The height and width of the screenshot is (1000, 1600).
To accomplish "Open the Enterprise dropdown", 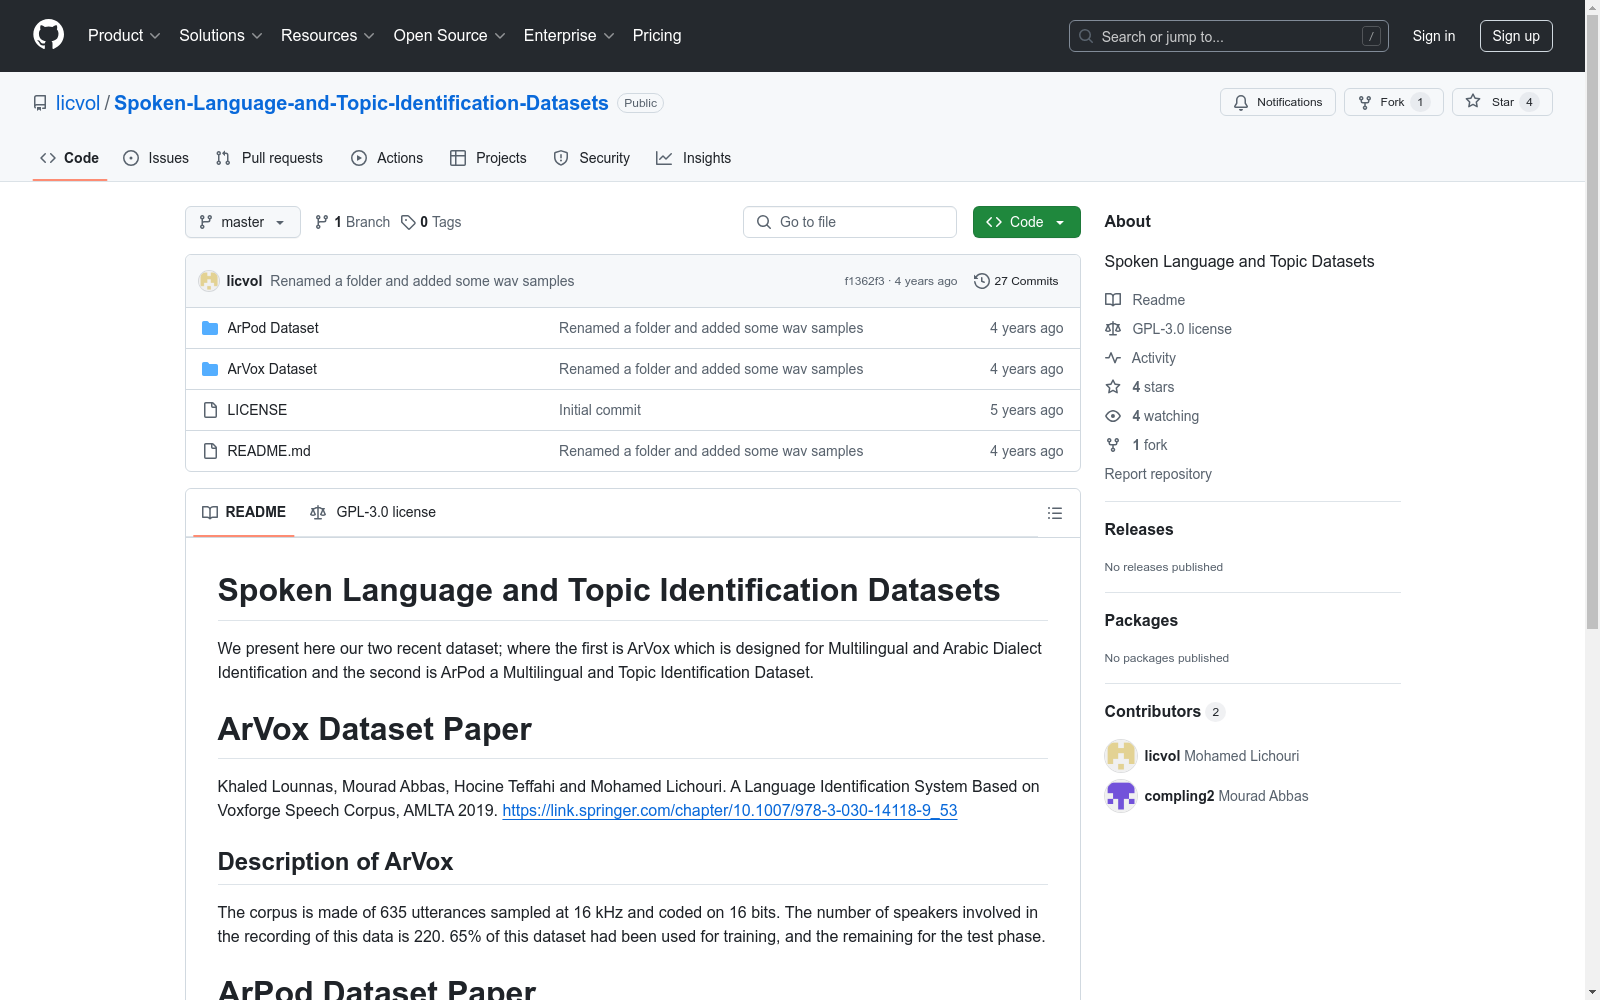I will pyautogui.click(x=569, y=36).
